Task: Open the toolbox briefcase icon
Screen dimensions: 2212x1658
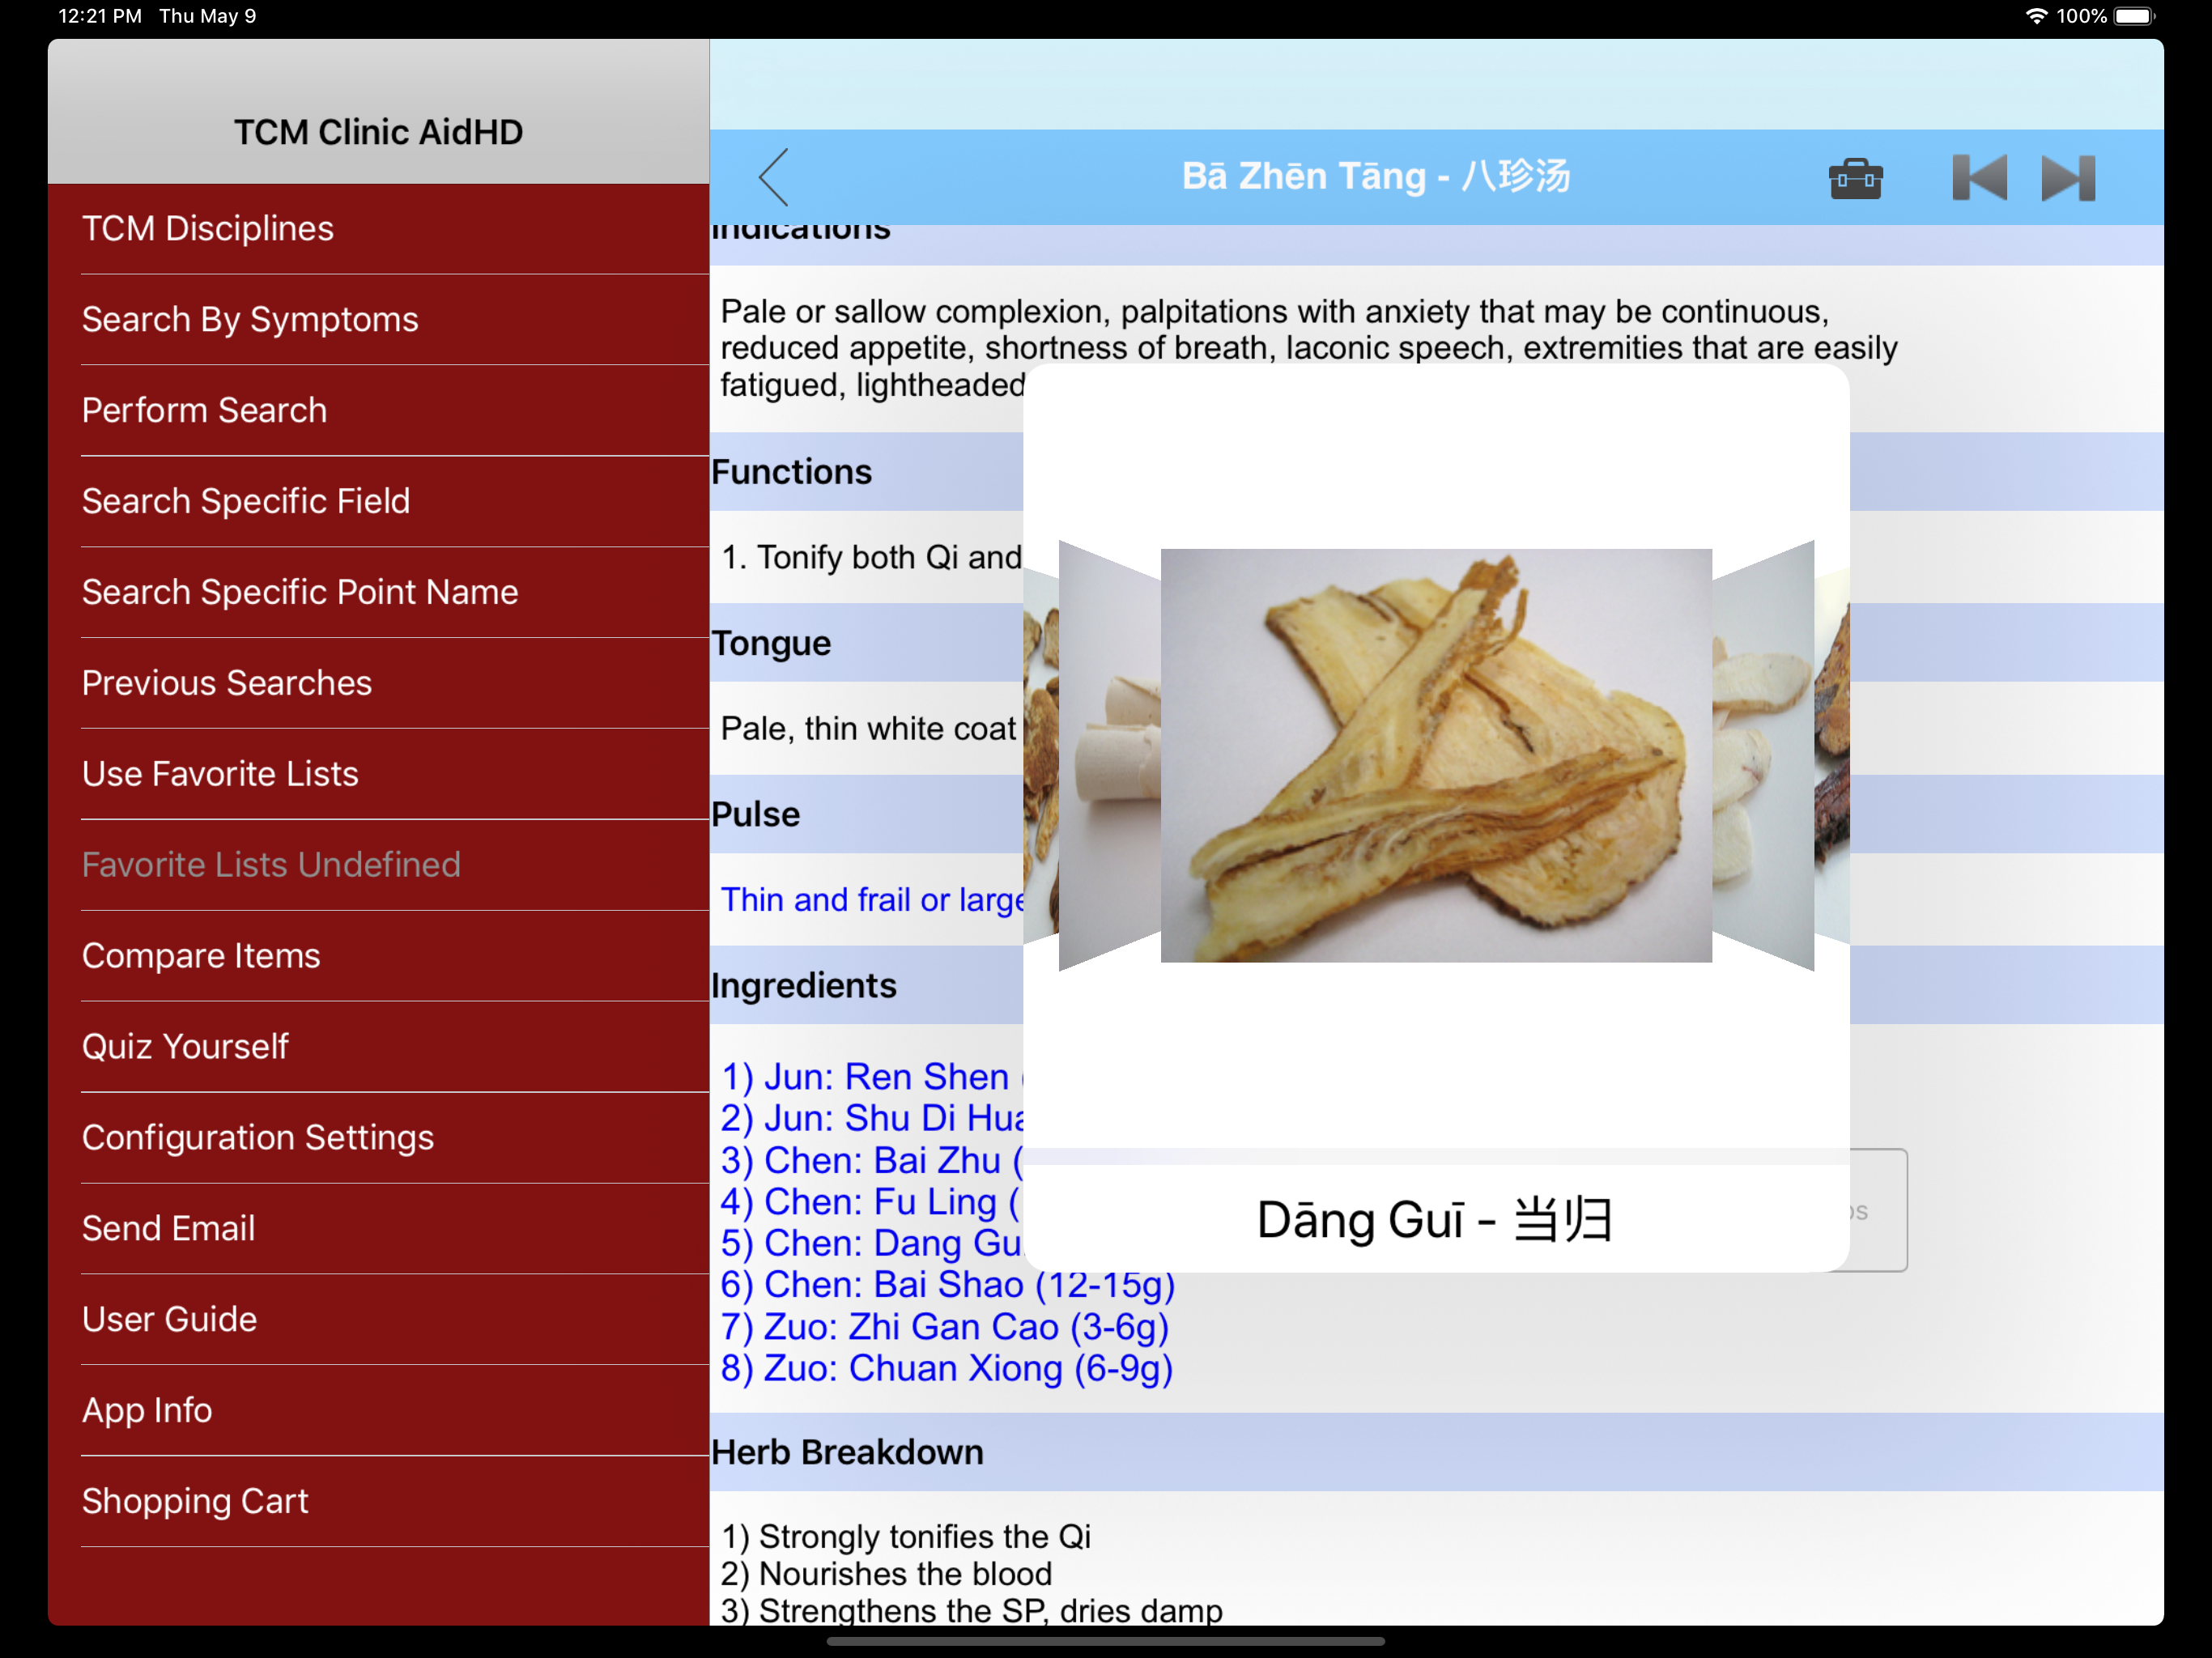Action: click(x=1855, y=179)
